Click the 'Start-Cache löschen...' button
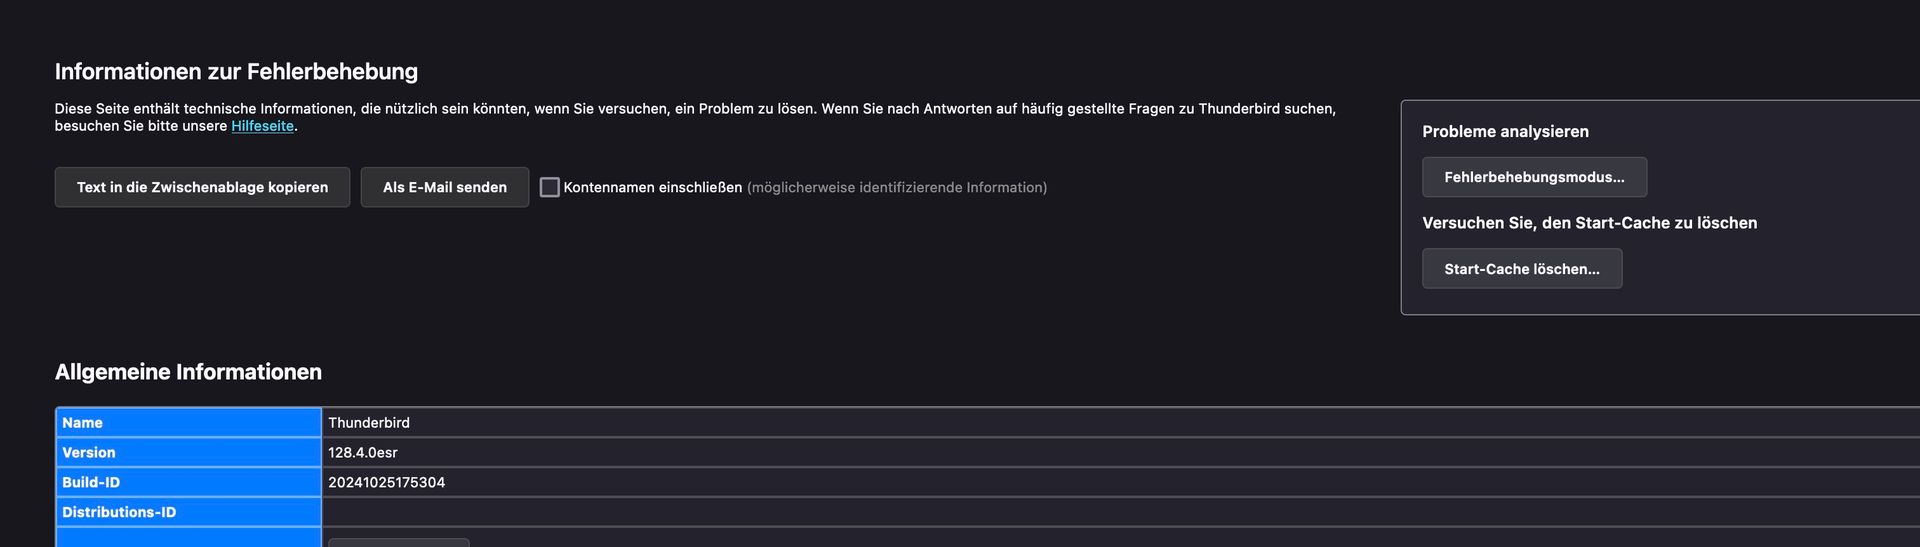The image size is (1920, 547). 1522,269
